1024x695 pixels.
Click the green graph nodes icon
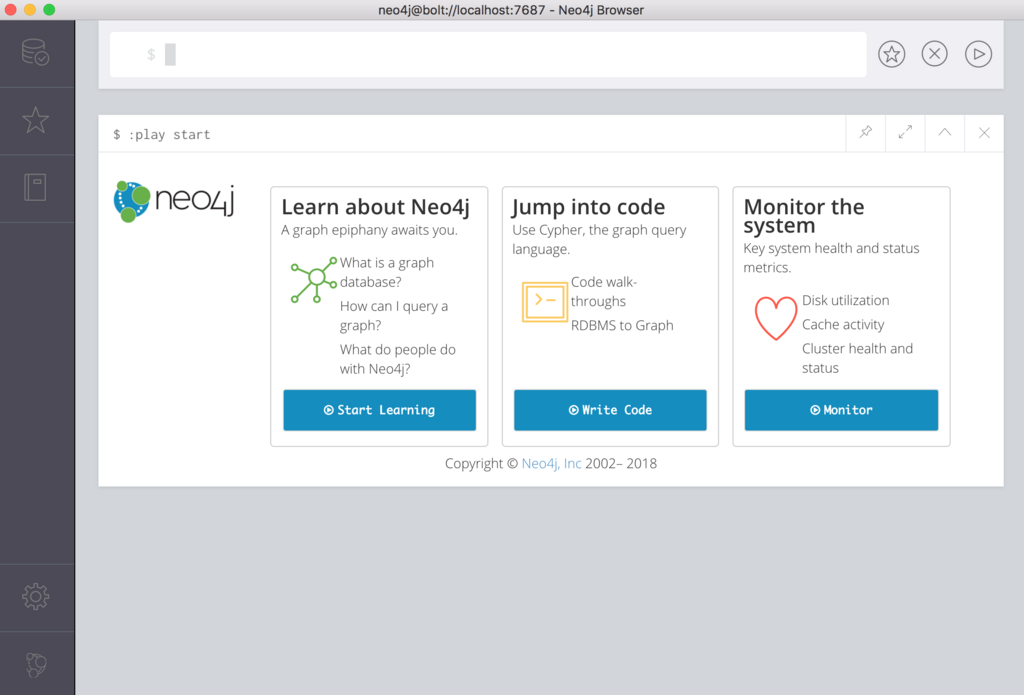coord(313,280)
